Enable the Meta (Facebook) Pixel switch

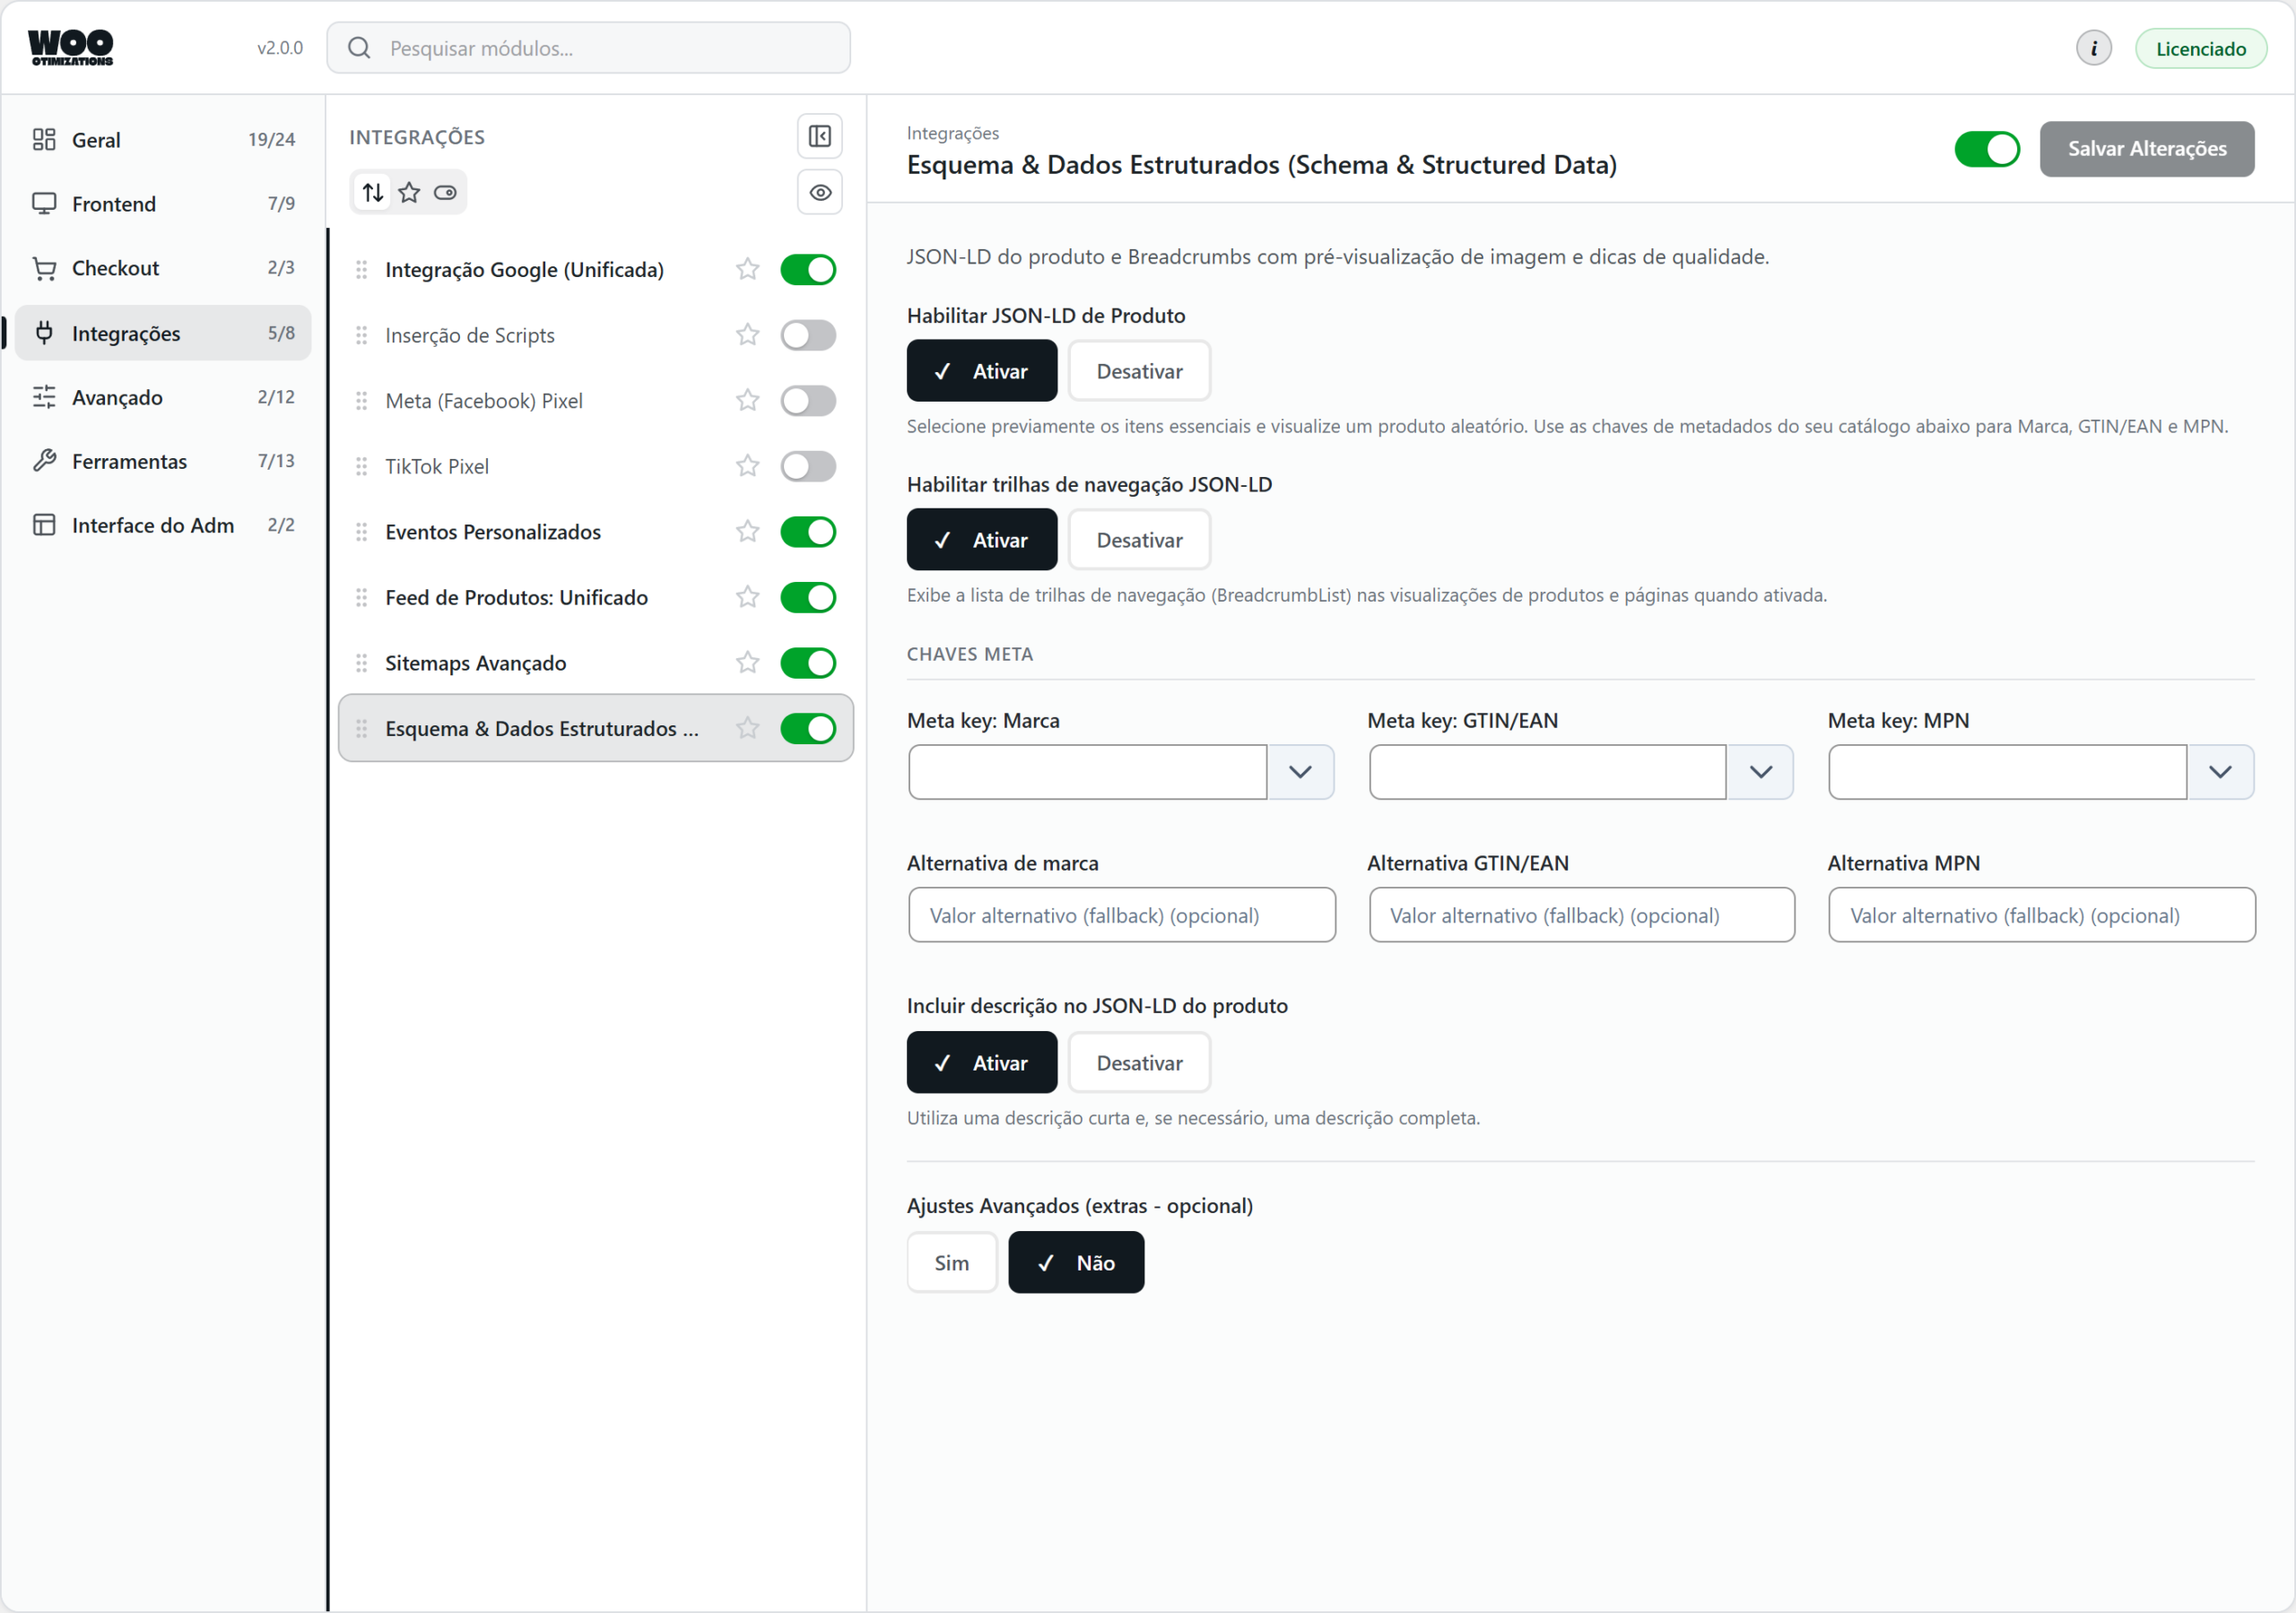tap(808, 400)
